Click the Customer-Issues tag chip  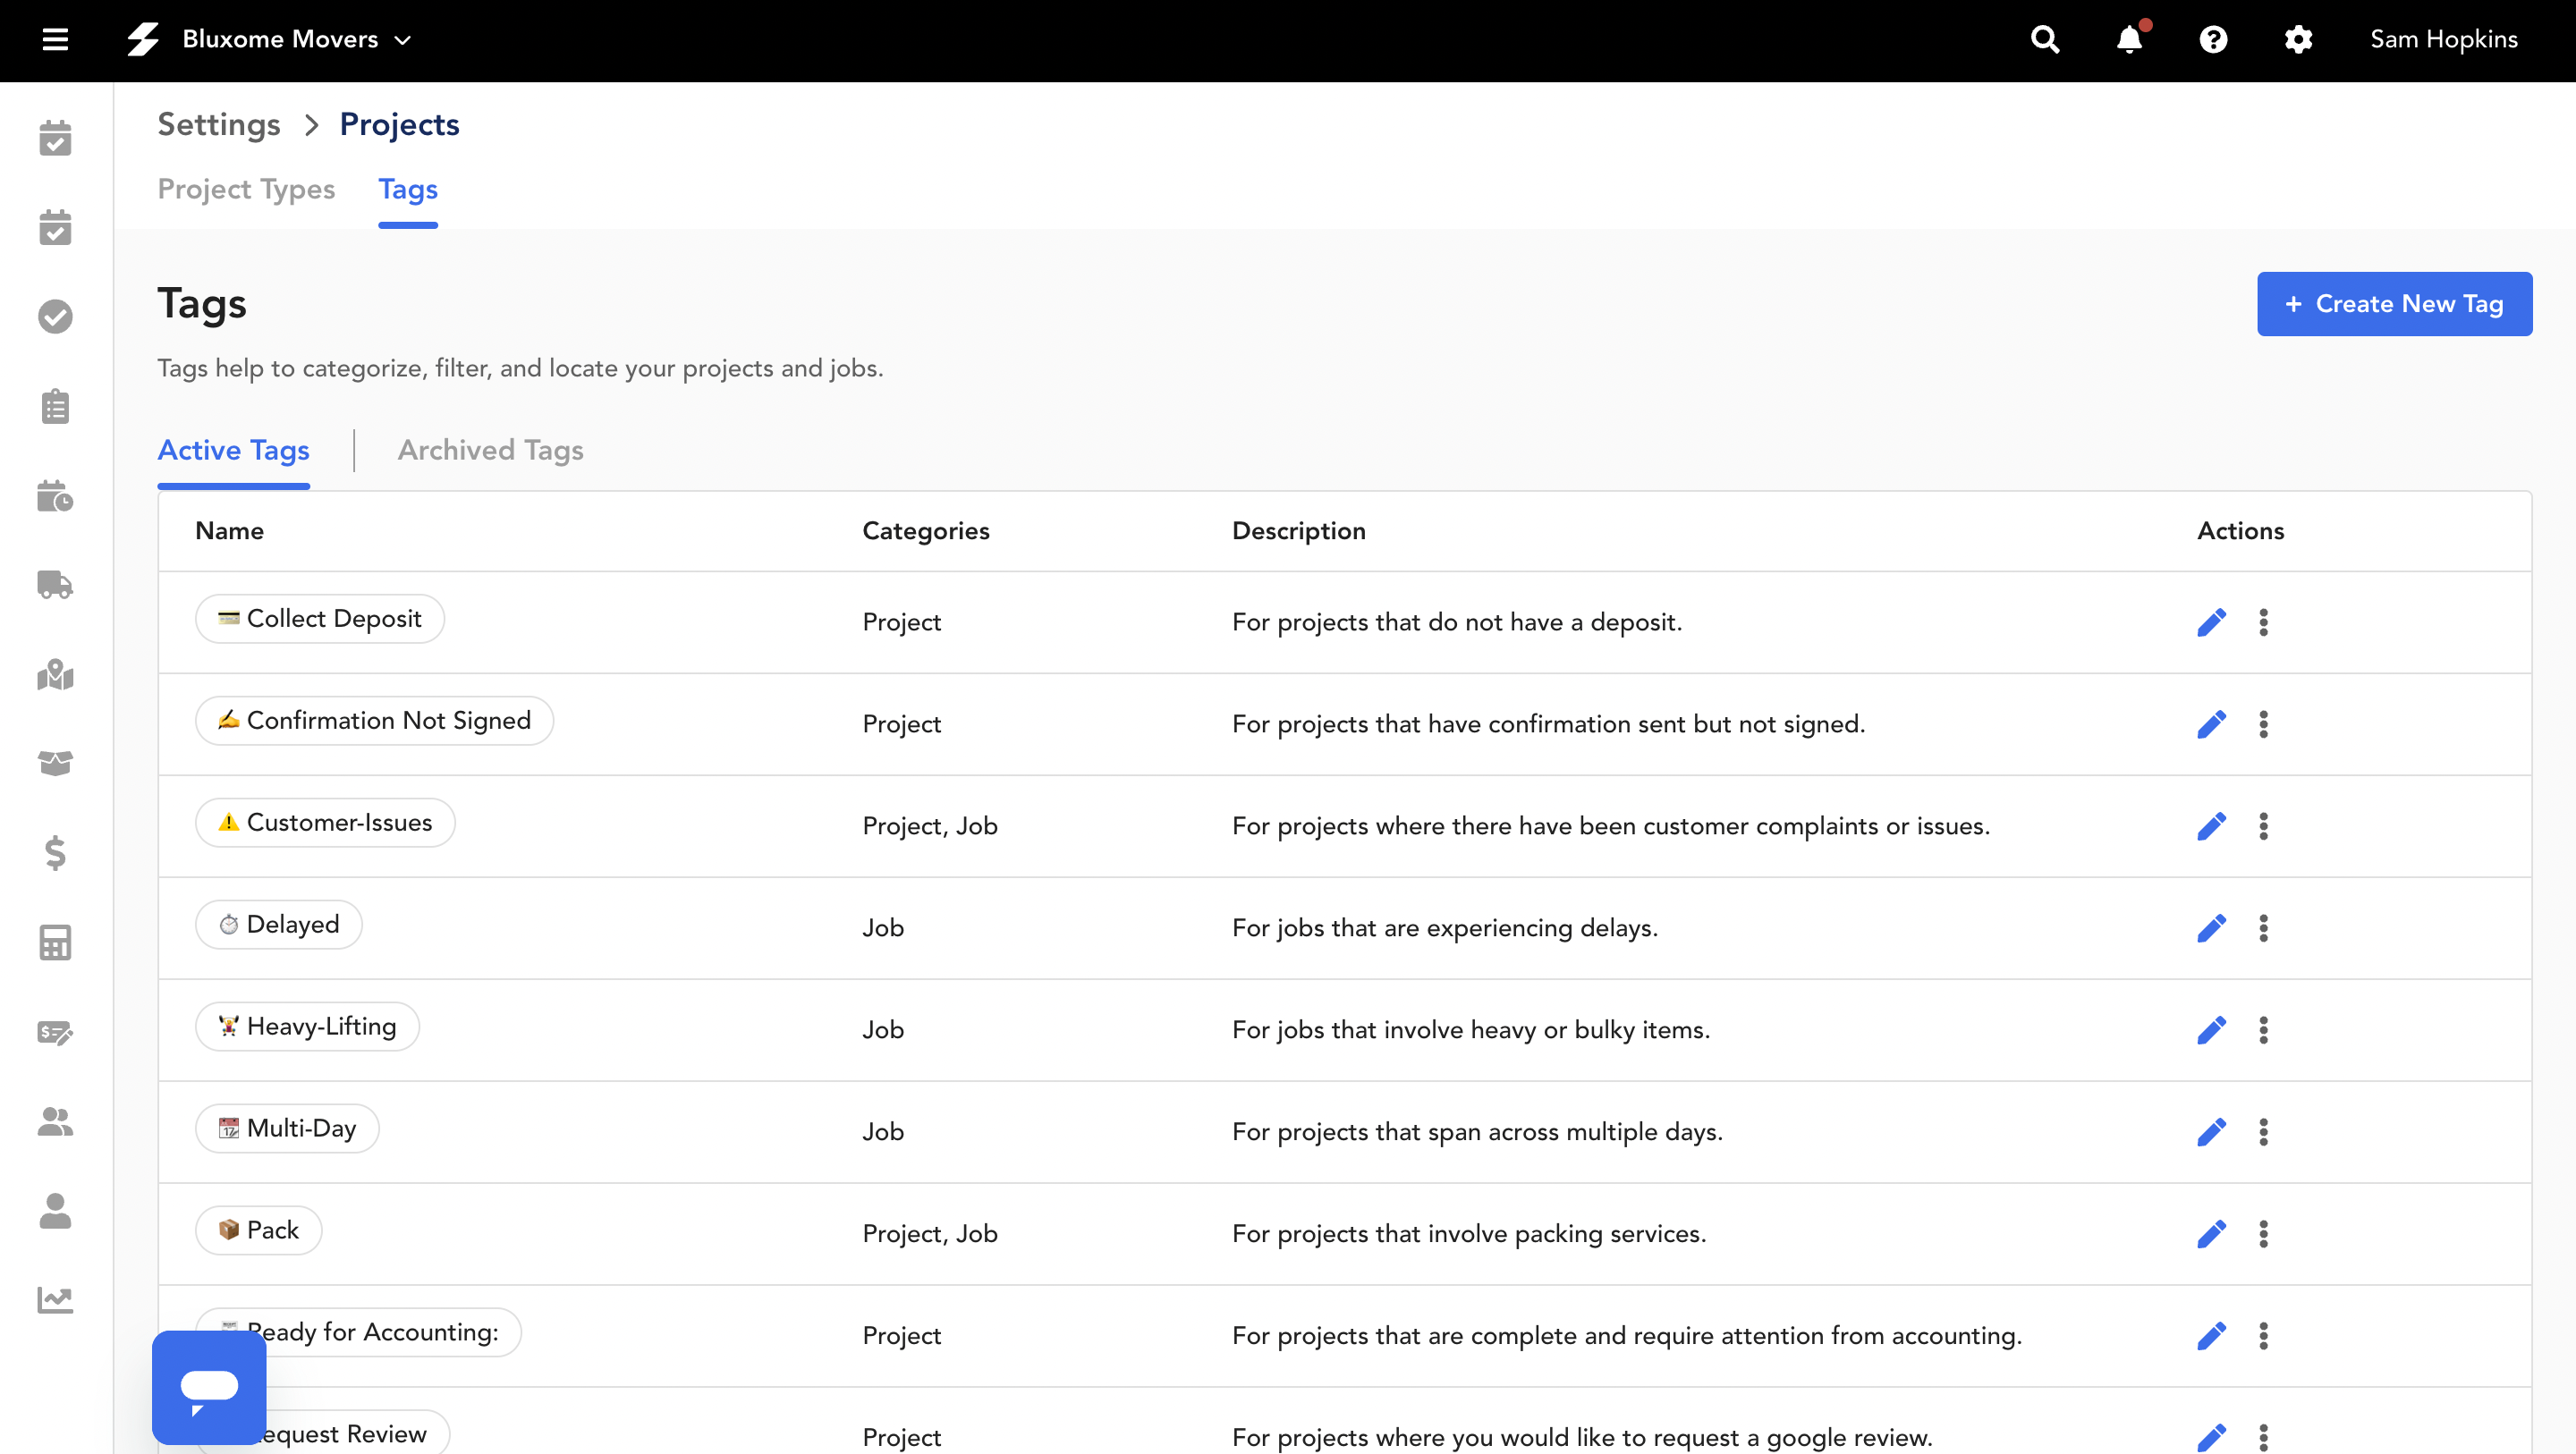click(x=325, y=823)
